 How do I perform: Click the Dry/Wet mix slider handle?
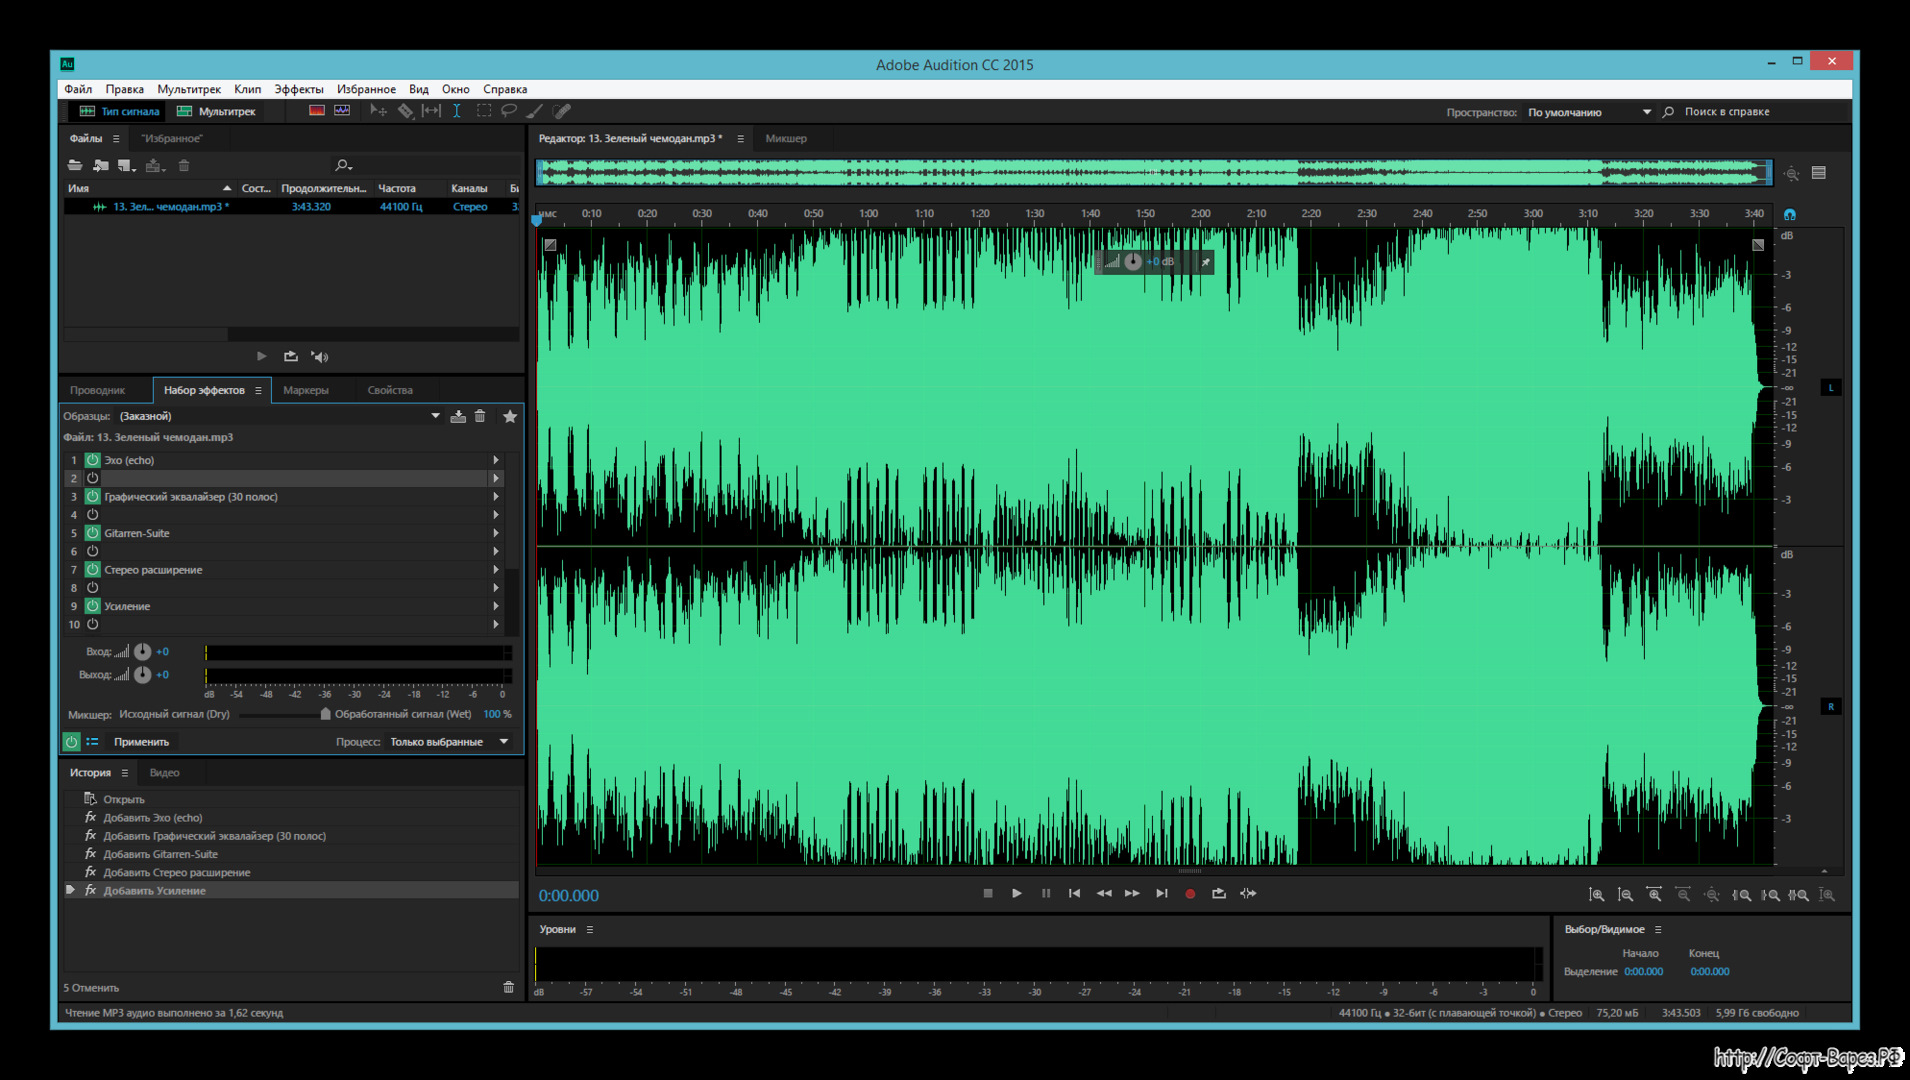325,714
